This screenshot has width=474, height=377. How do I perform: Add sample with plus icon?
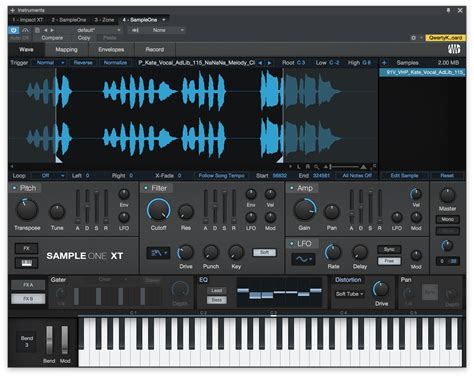pyautogui.click(x=384, y=63)
